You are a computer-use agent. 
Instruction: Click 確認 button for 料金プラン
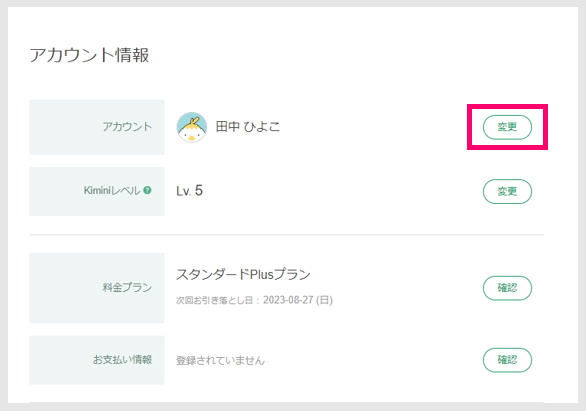point(507,288)
